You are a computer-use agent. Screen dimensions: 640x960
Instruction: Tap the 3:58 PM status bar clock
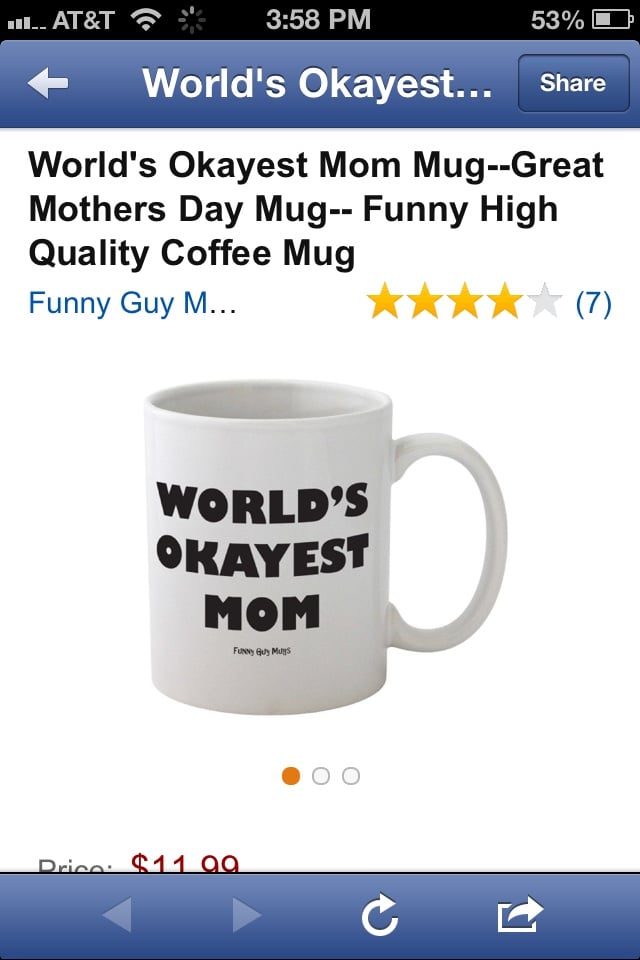(x=318, y=20)
